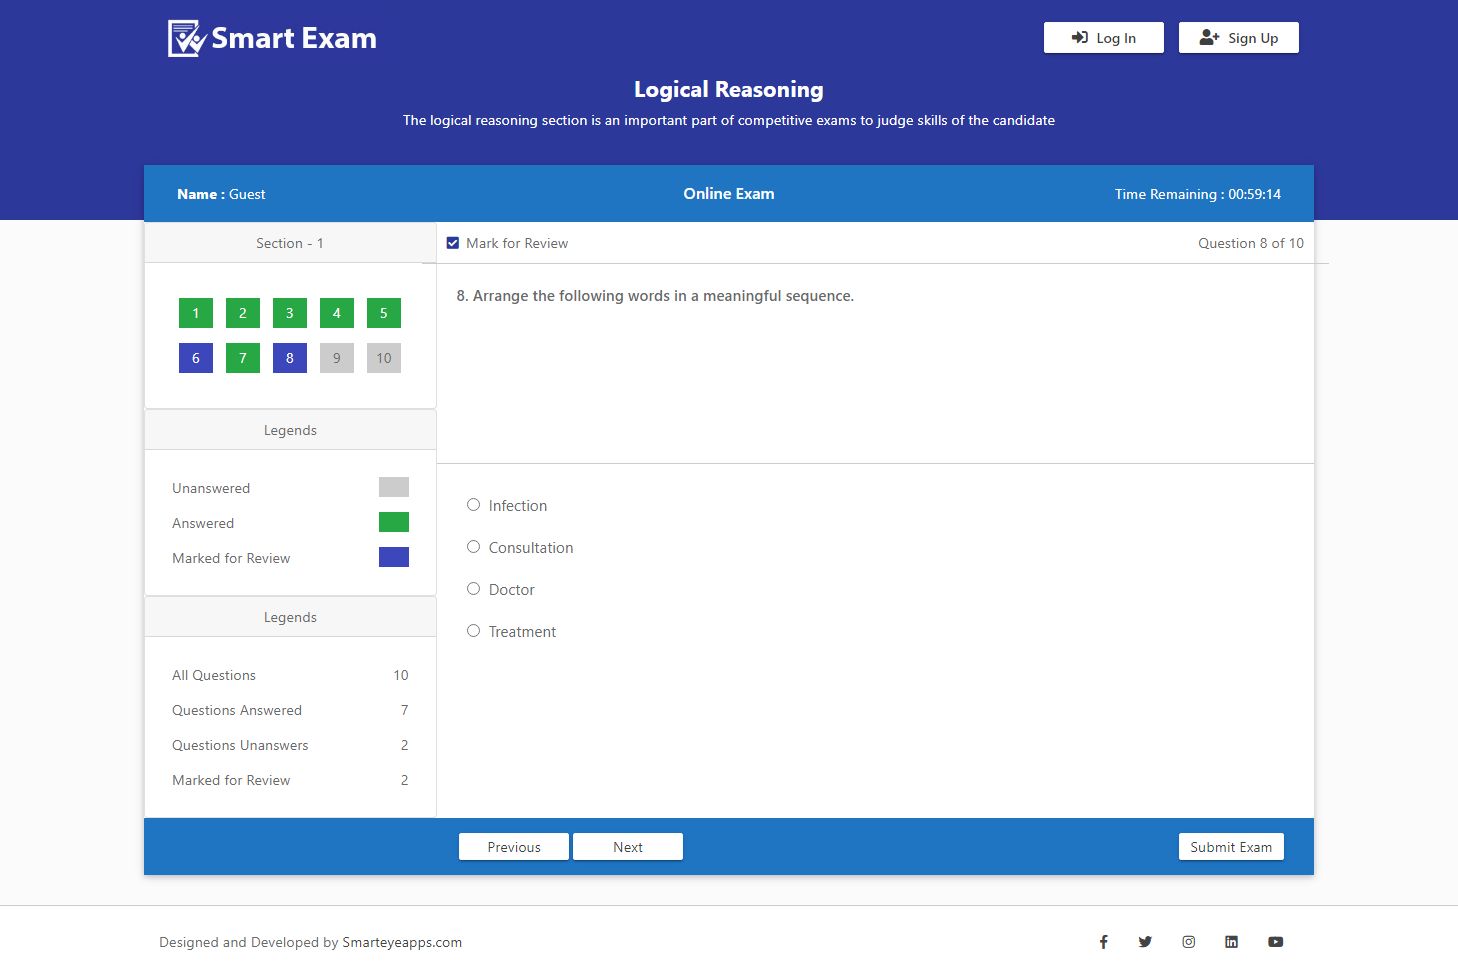Select the Treatment radio option
Image resolution: width=1458 pixels, height=971 pixels.
click(474, 631)
